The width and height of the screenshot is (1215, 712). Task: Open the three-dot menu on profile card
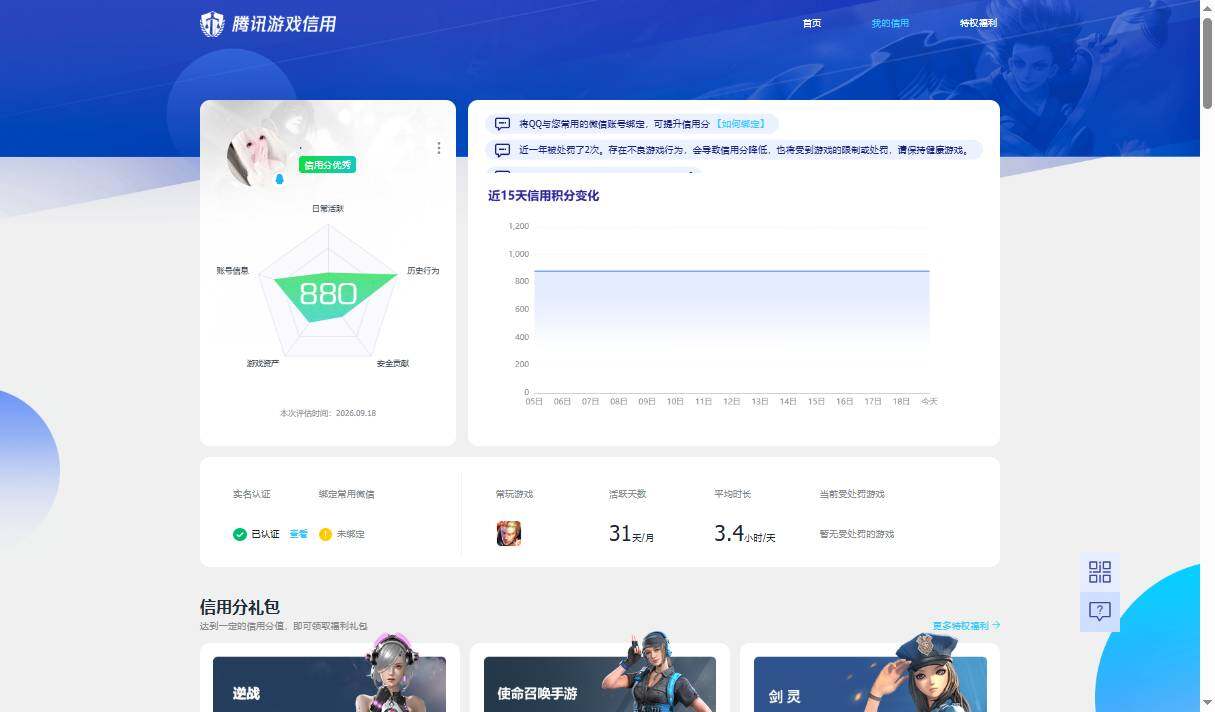(x=438, y=148)
